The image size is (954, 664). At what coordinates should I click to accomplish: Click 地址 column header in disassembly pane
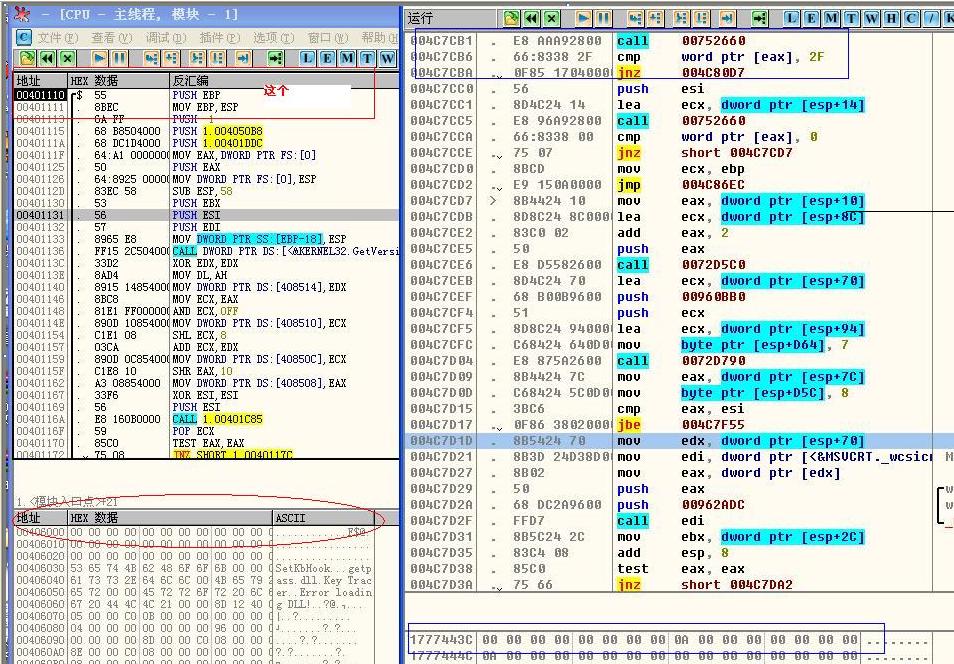[x=41, y=80]
